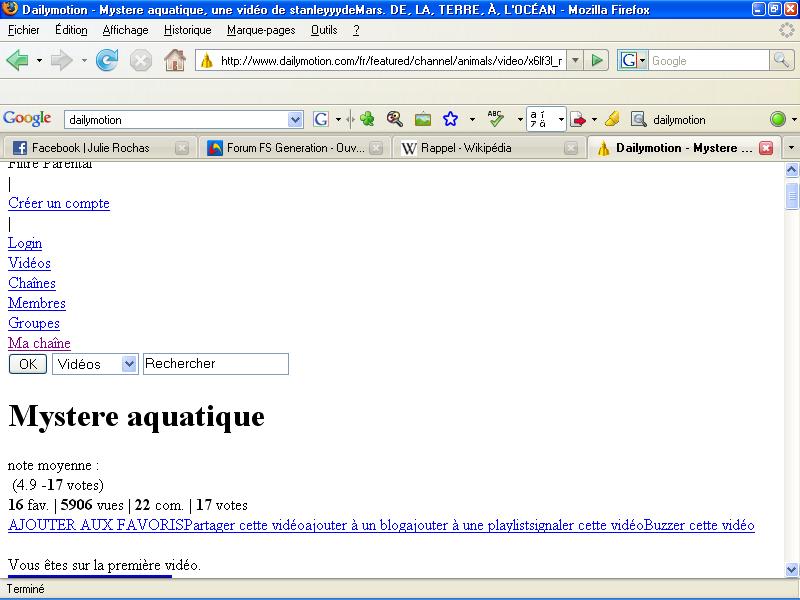Image resolution: width=800 pixels, height=600 pixels.
Task: Click the green clover toolbar icon
Action: coord(367,119)
